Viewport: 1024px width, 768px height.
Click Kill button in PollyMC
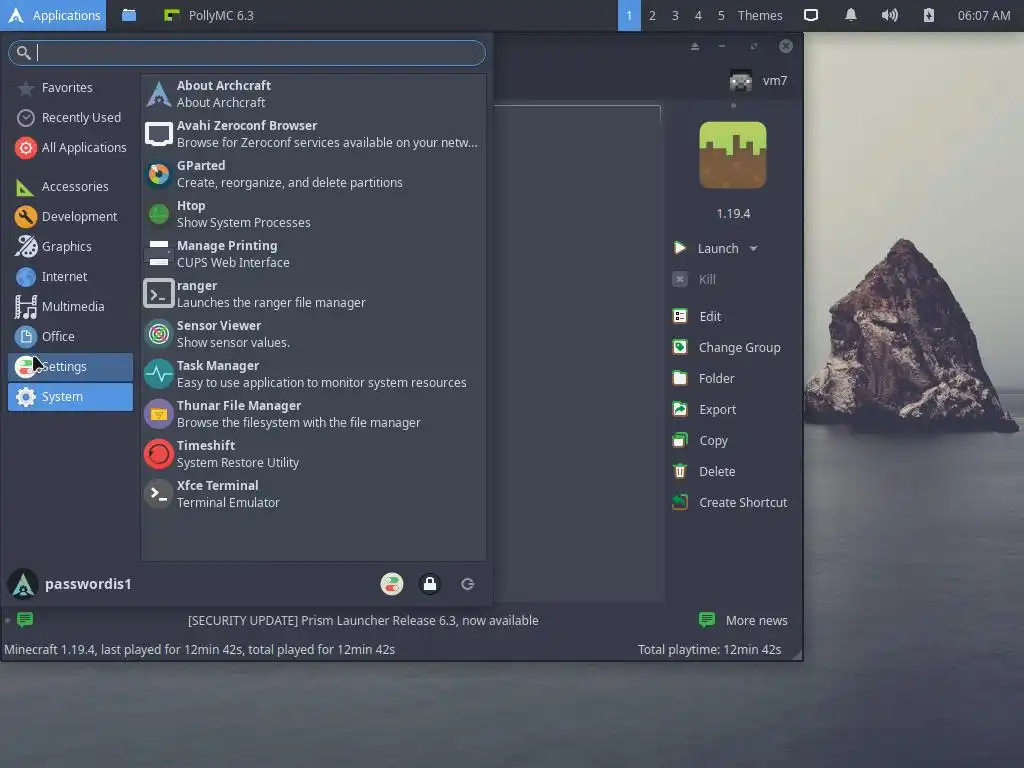point(694,280)
